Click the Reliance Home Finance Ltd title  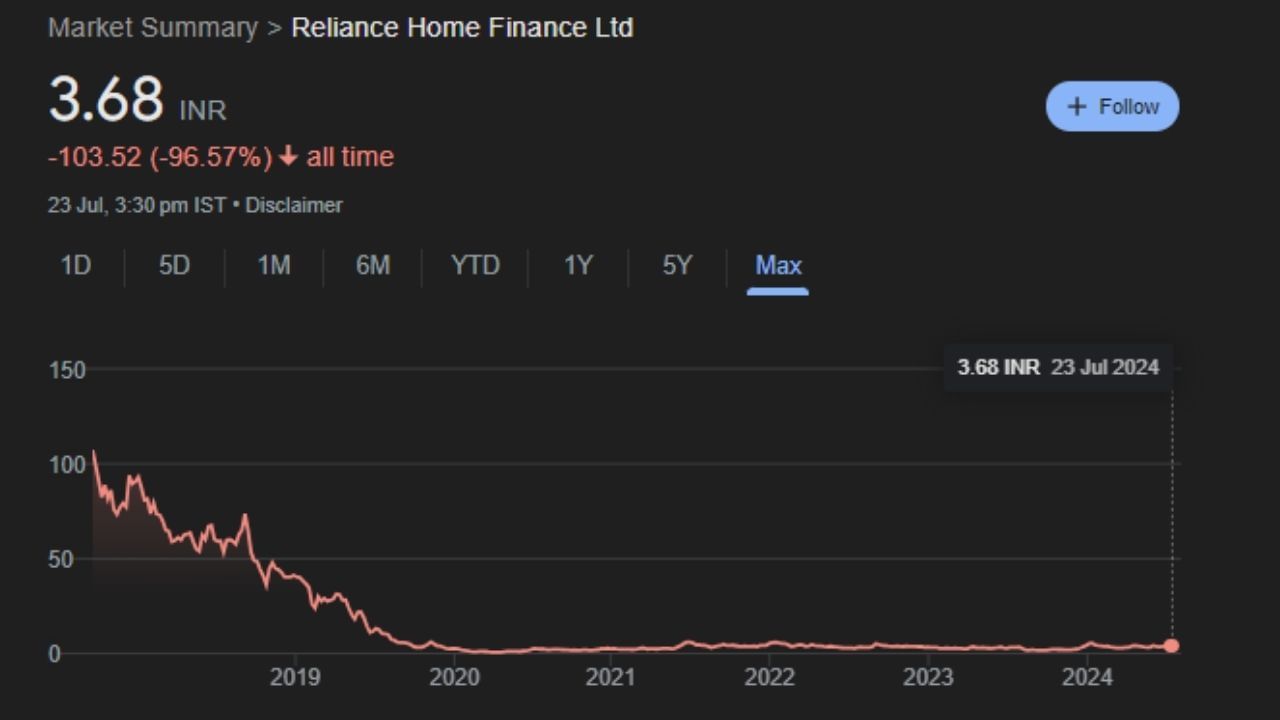[x=462, y=27]
